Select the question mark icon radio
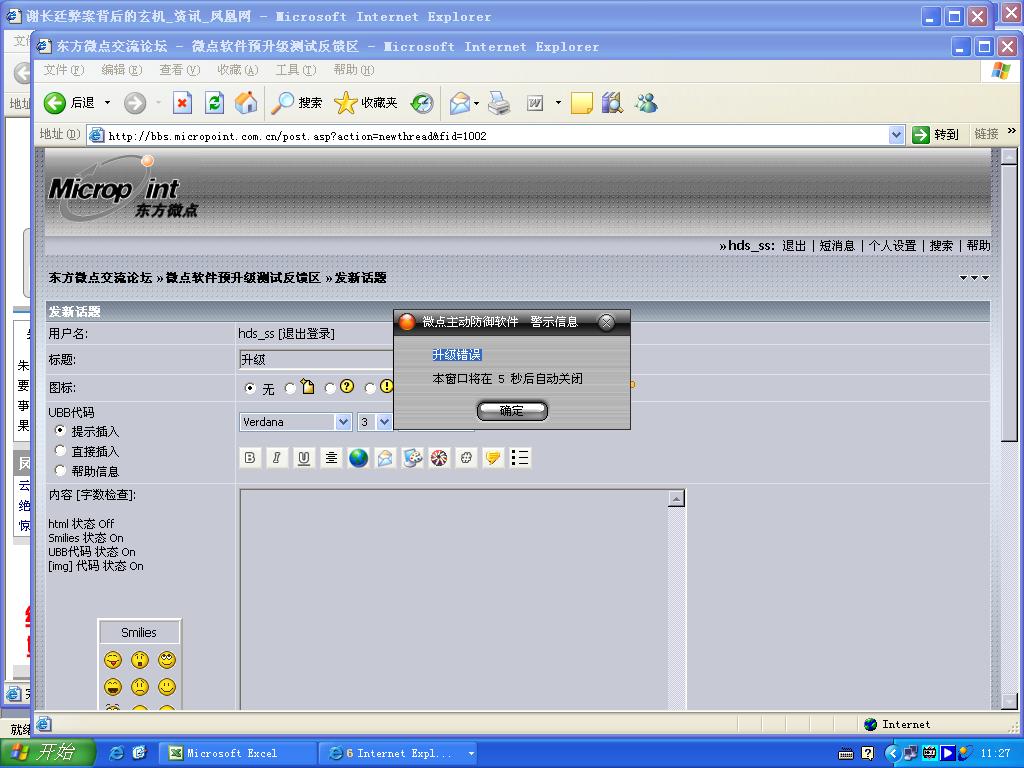The height and width of the screenshot is (768, 1024). [330, 388]
